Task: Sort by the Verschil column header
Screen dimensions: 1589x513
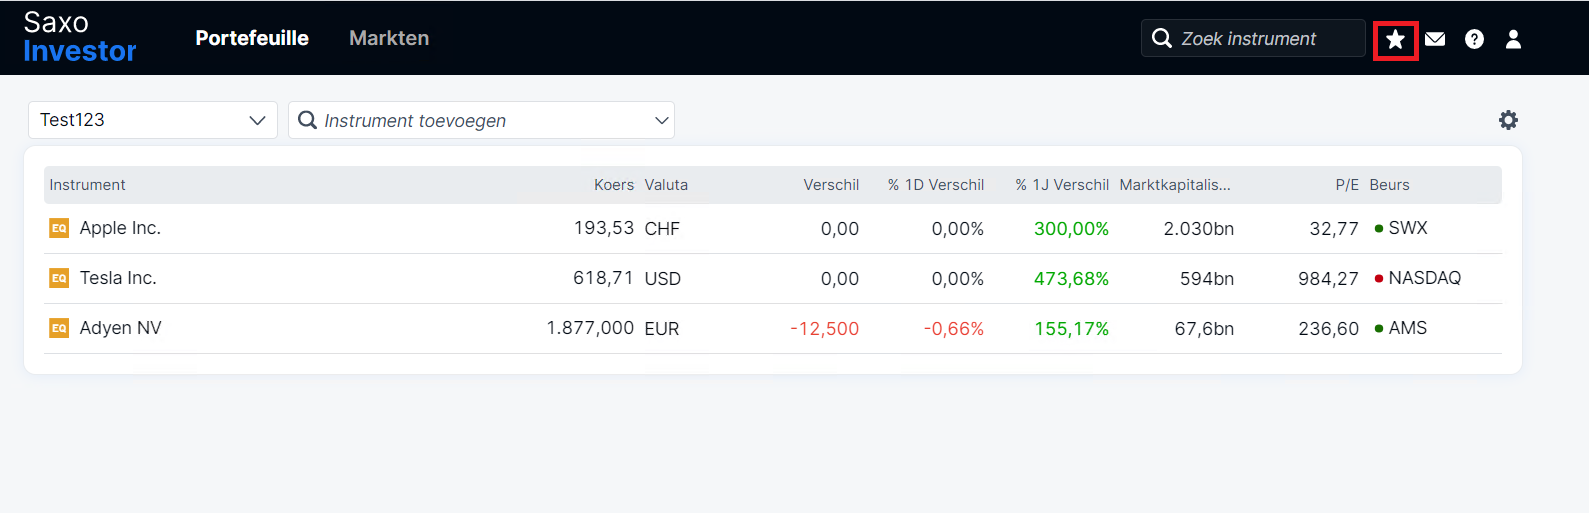Action: [831, 185]
